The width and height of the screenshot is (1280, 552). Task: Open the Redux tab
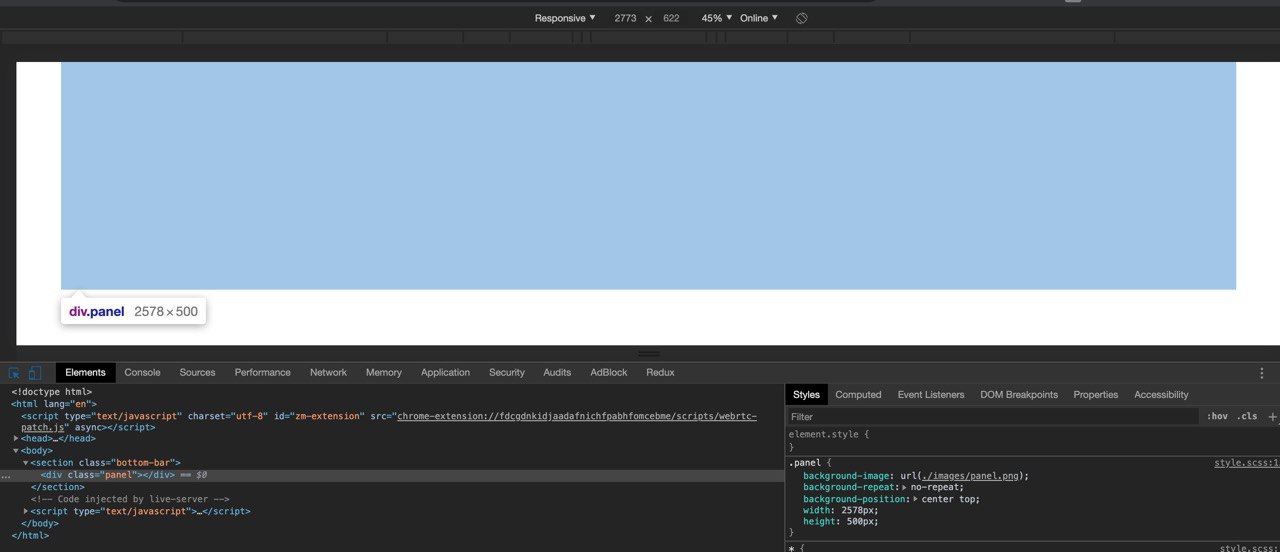coord(660,372)
